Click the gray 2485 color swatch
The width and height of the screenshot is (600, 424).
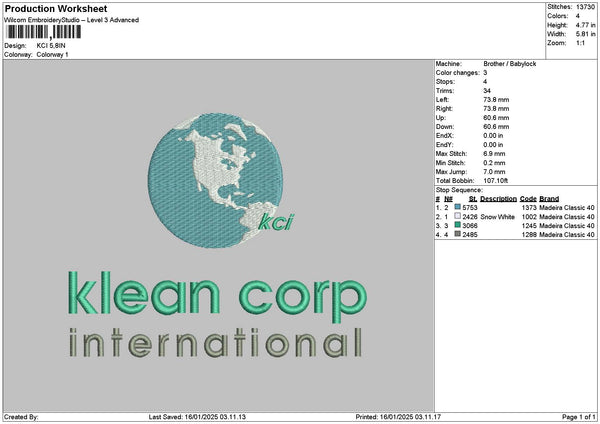(457, 234)
